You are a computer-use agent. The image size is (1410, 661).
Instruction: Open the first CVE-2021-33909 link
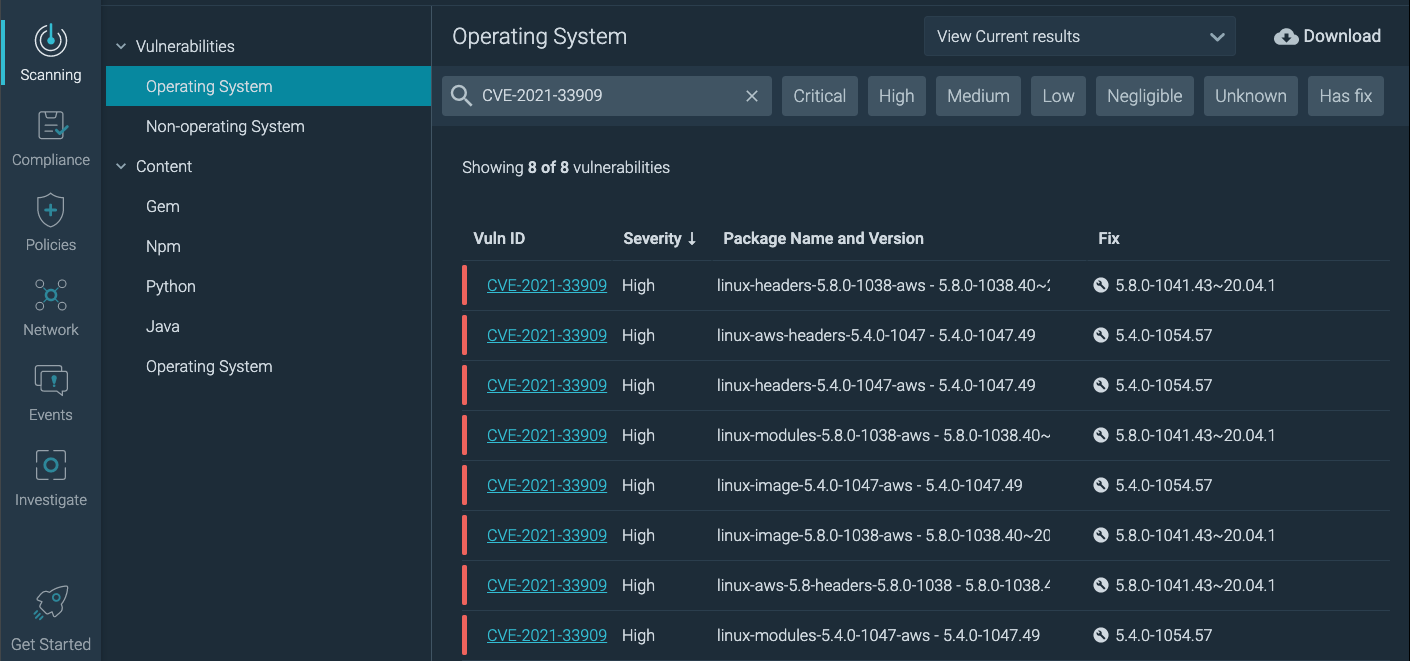(x=546, y=284)
